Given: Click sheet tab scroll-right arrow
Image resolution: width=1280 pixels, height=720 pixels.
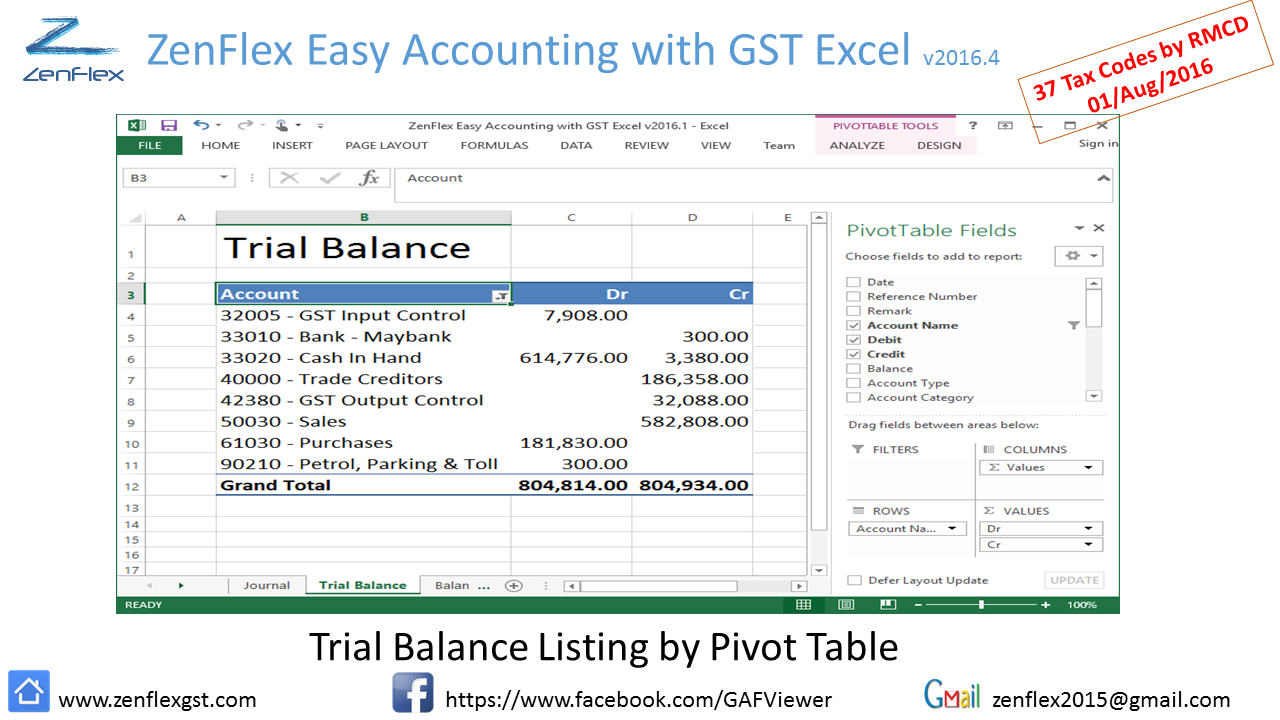Looking at the screenshot, I should pyautogui.click(x=181, y=586).
